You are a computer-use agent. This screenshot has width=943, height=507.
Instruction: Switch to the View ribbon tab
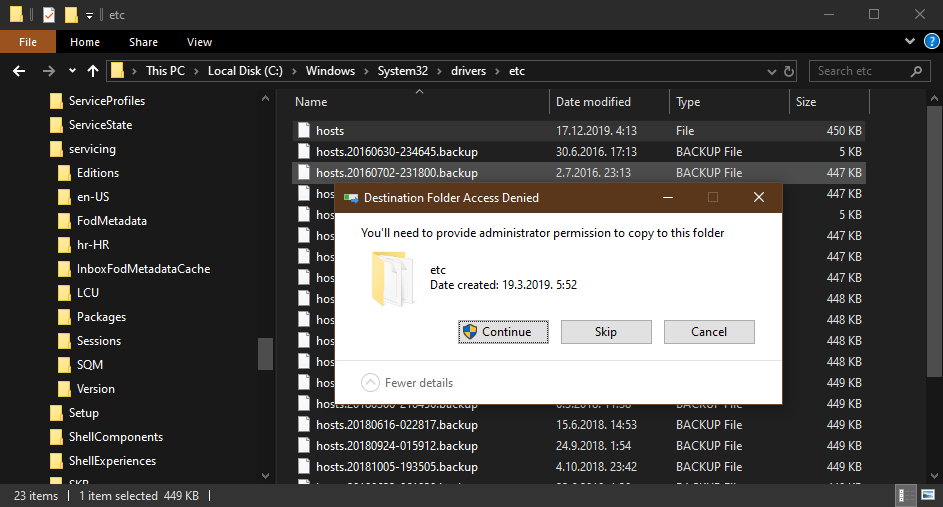pyautogui.click(x=199, y=42)
